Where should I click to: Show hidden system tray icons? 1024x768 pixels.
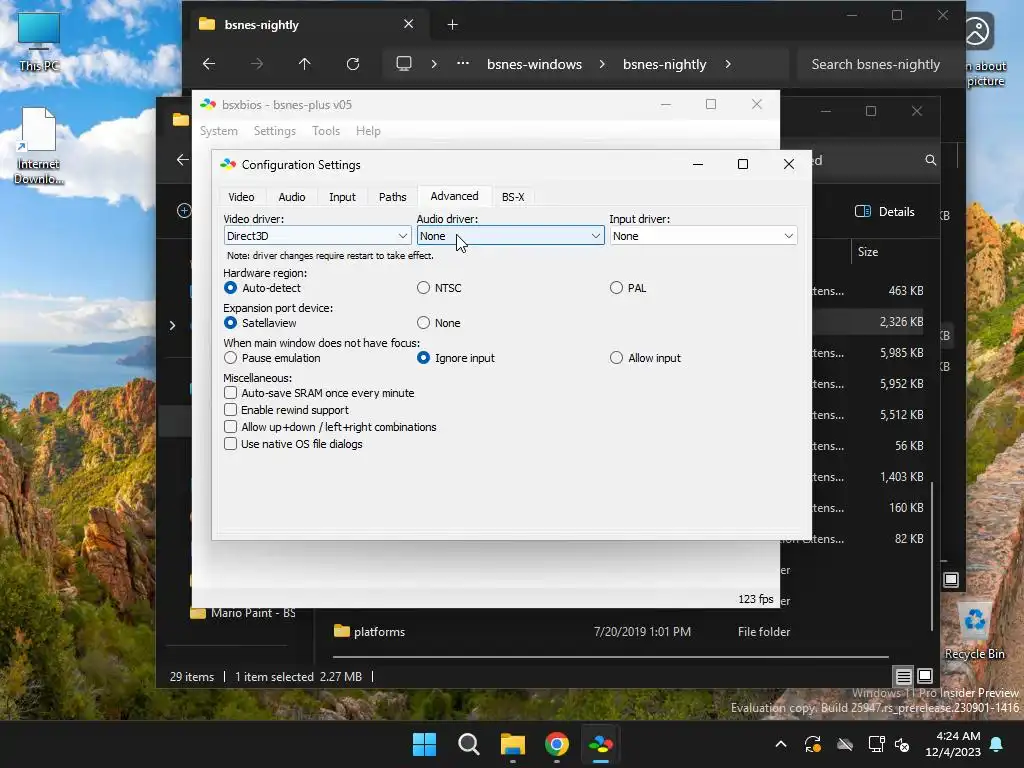(x=780, y=744)
